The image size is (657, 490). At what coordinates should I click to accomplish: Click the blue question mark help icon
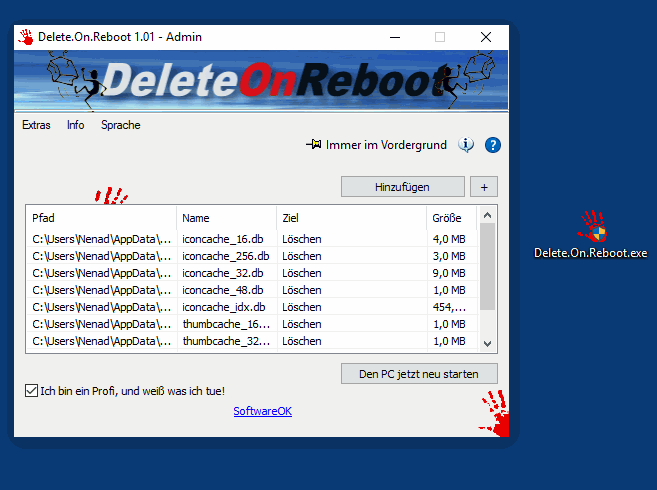[x=493, y=145]
